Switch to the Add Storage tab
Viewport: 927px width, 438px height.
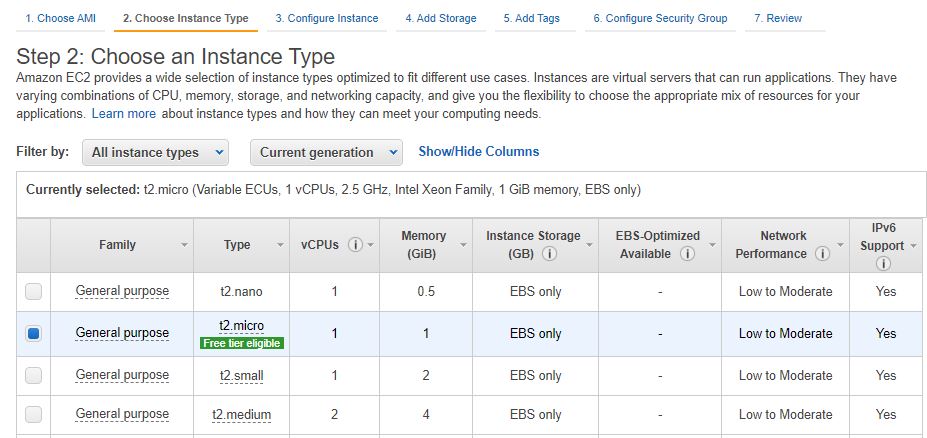[x=441, y=18]
